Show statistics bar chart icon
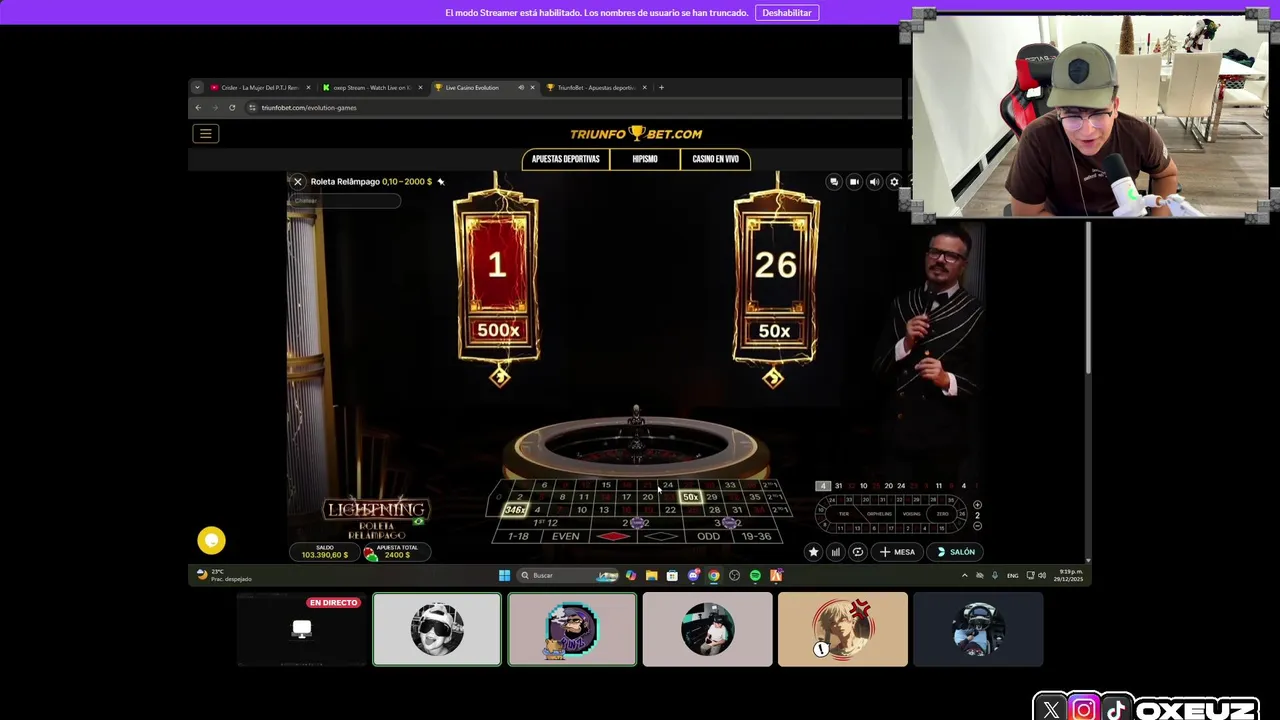1280x720 pixels. point(835,552)
